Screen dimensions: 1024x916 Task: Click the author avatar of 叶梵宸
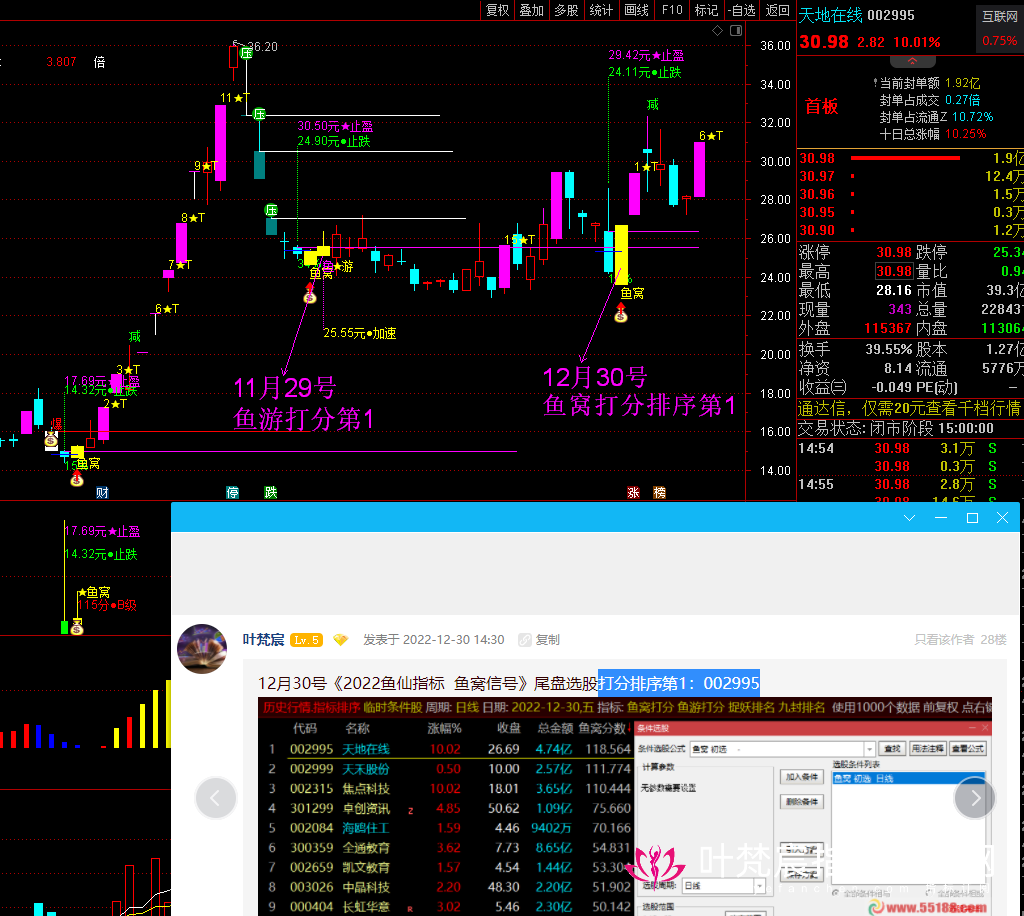pyautogui.click(x=202, y=649)
